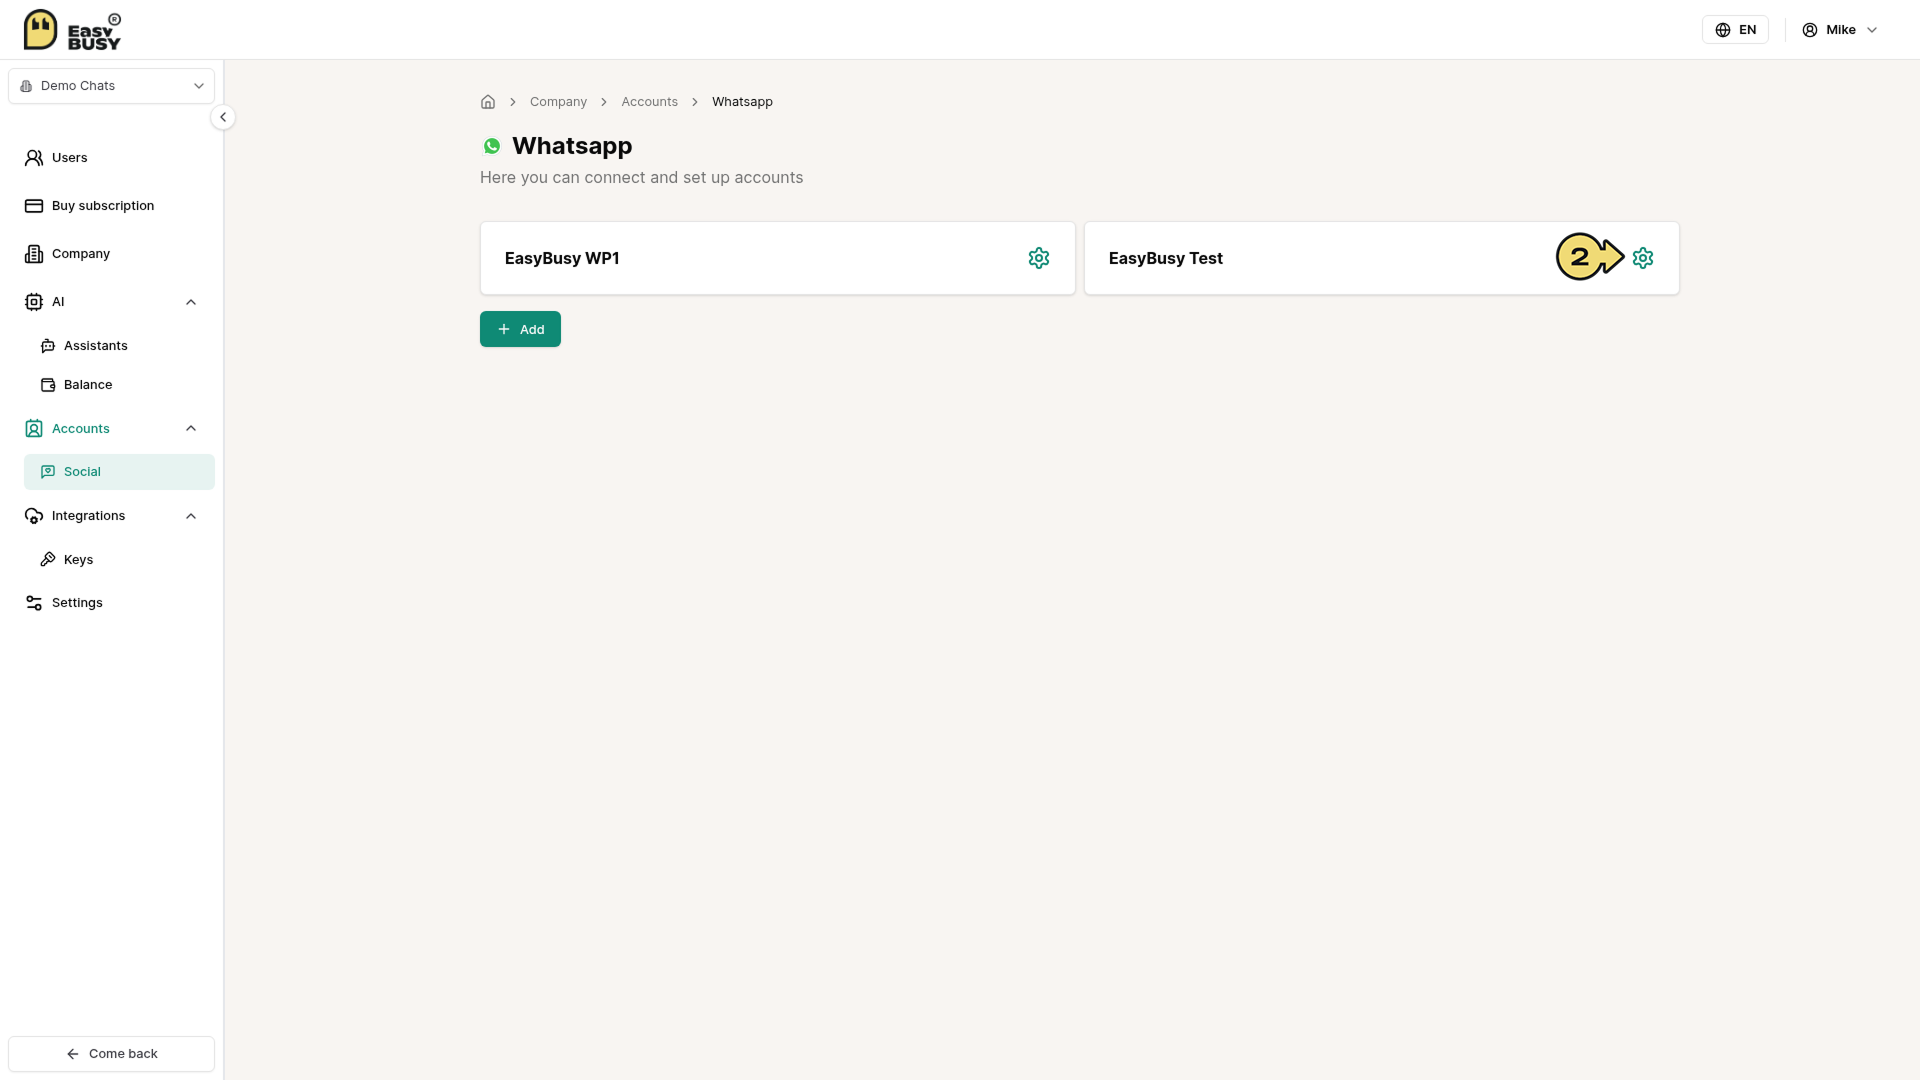This screenshot has width=1920, height=1080.
Task: Go to Company breadcrumb link
Action: tap(558, 102)
